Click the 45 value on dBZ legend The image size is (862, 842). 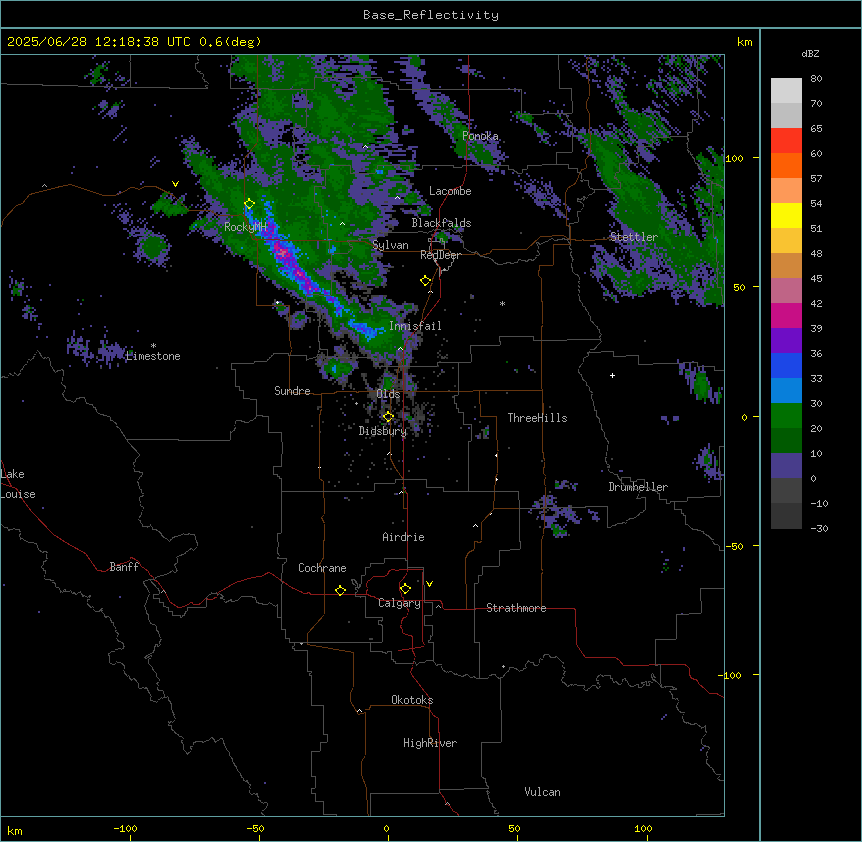(816, 279)
